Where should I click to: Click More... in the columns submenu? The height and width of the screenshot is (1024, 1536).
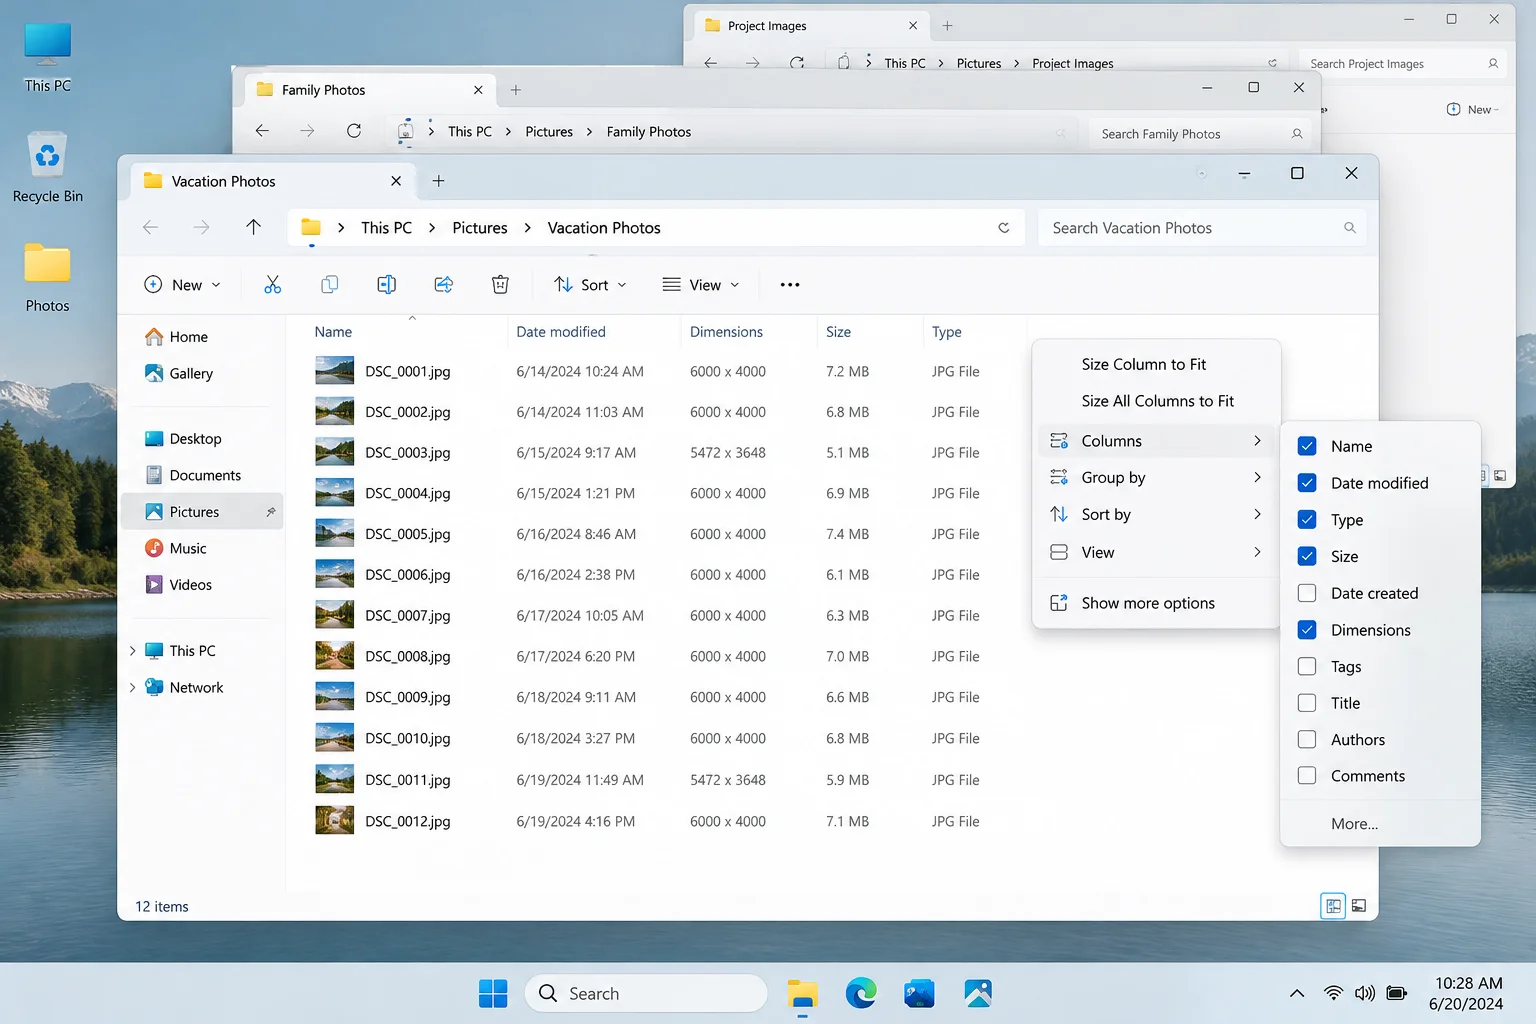(1354, 824)
